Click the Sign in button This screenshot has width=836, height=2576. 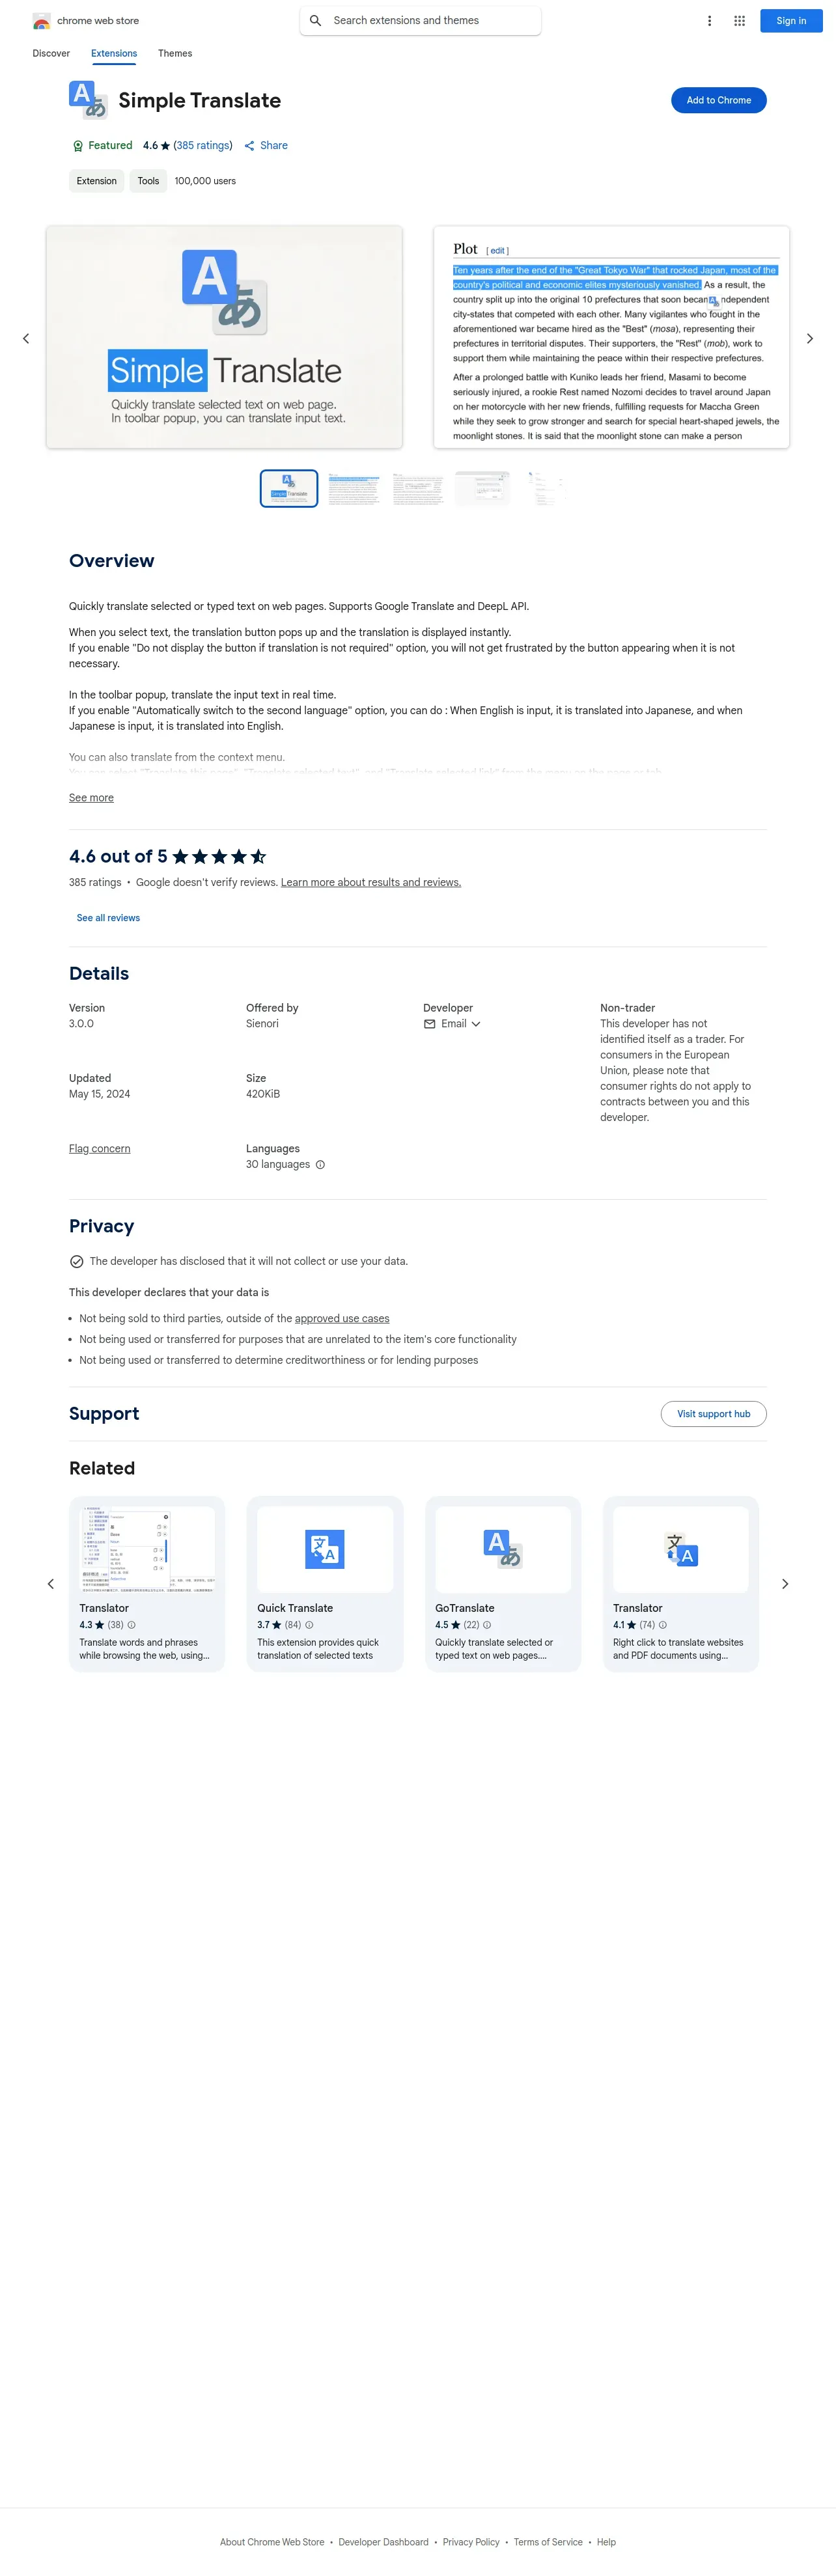791,21
